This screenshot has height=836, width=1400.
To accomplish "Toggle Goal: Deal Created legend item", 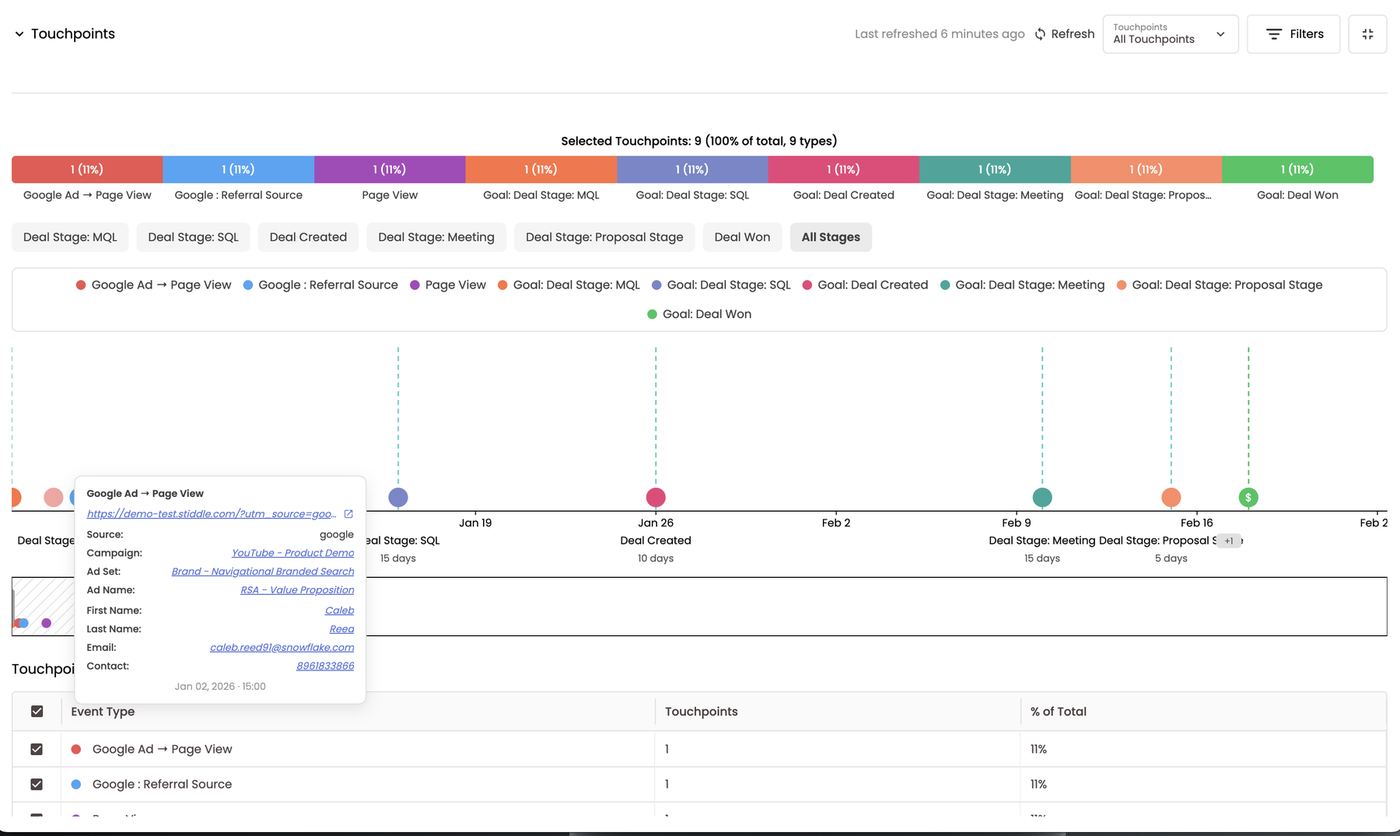I will coord(865,285).
